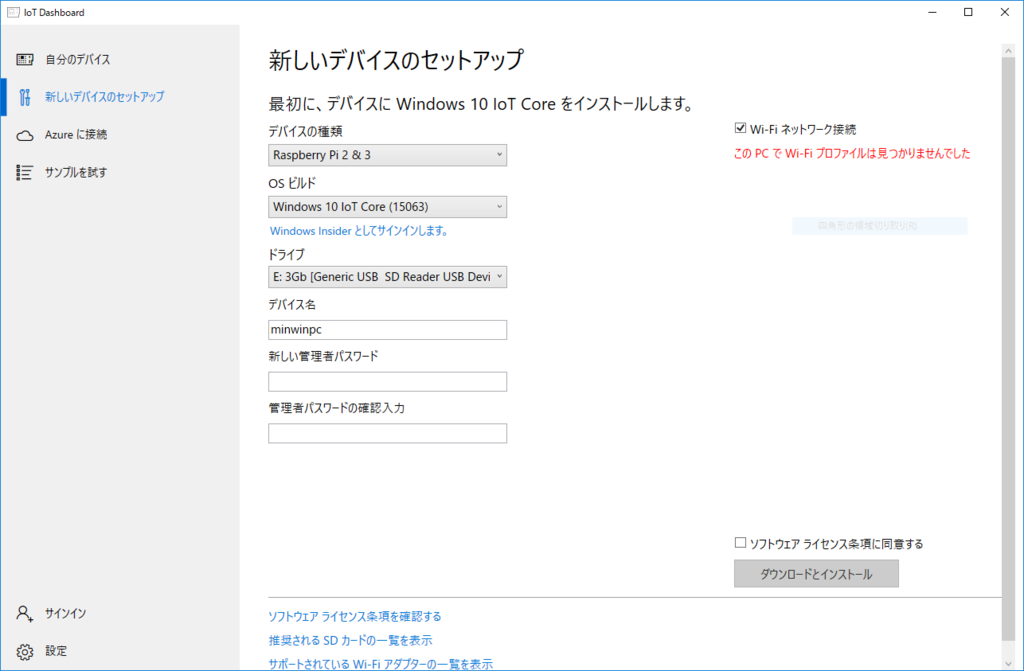Click the ダウンロードとインストール button
Viewport: 1024px width, 671px height.
tap(816, 573)
